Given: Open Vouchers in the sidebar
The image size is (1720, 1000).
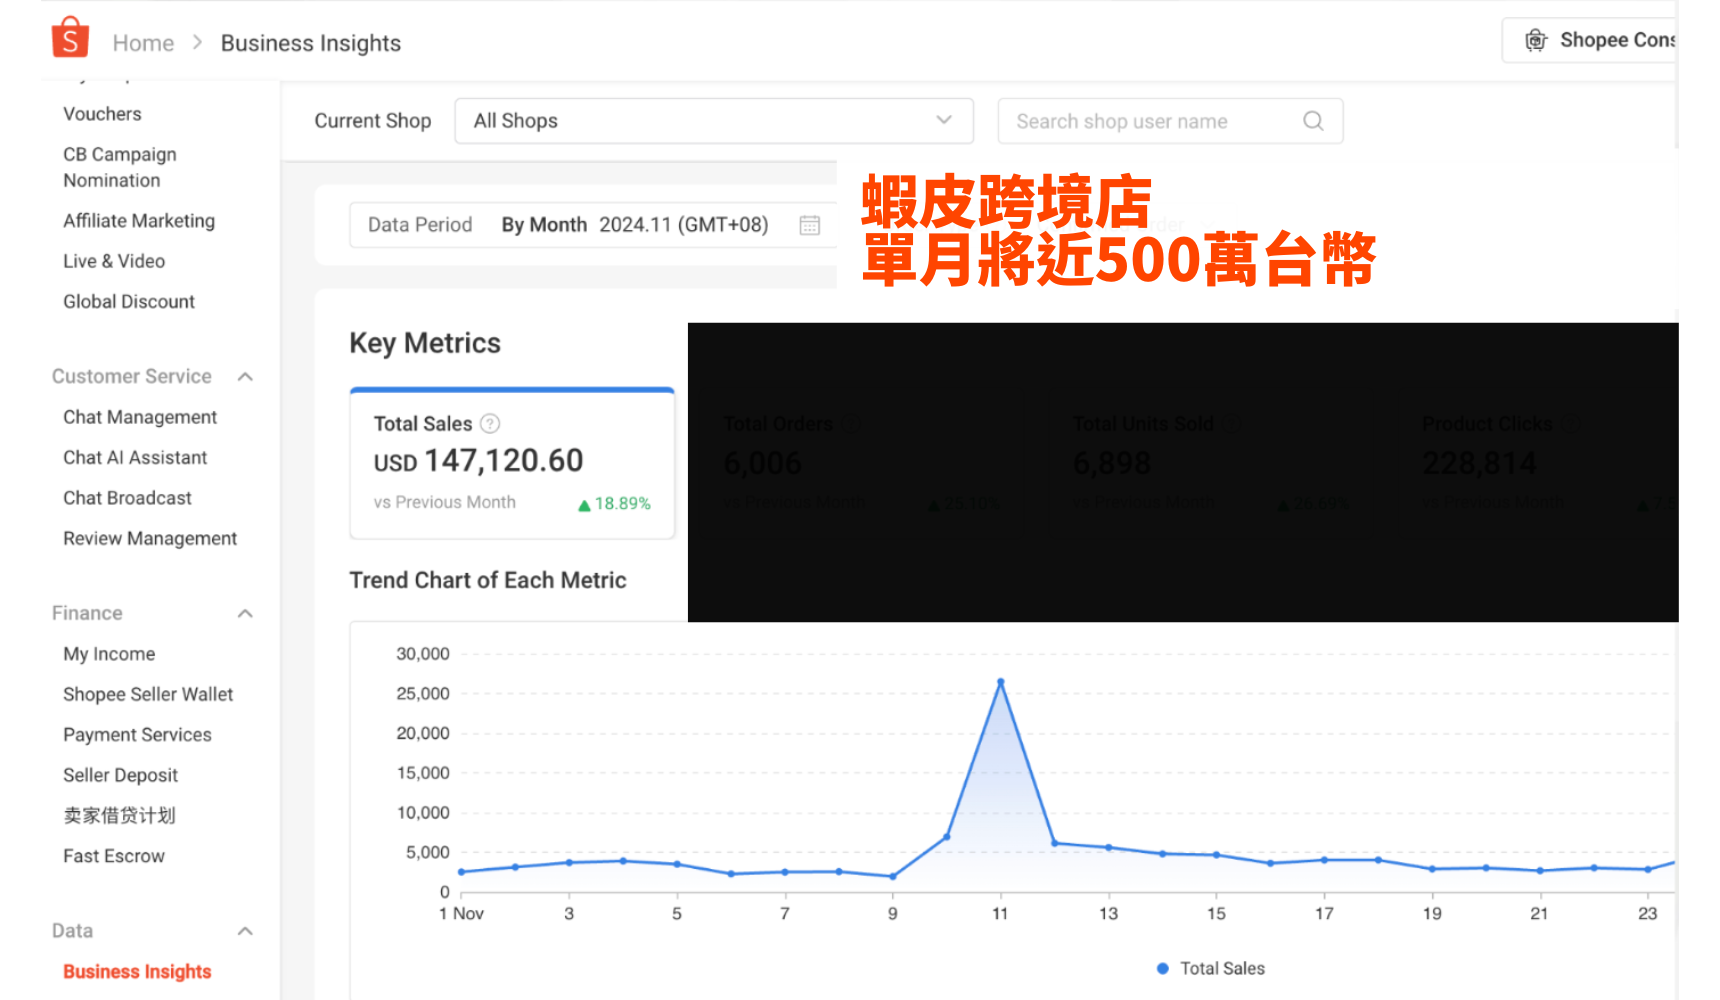Looking at the screenshot, I should (x=102, y=114).
